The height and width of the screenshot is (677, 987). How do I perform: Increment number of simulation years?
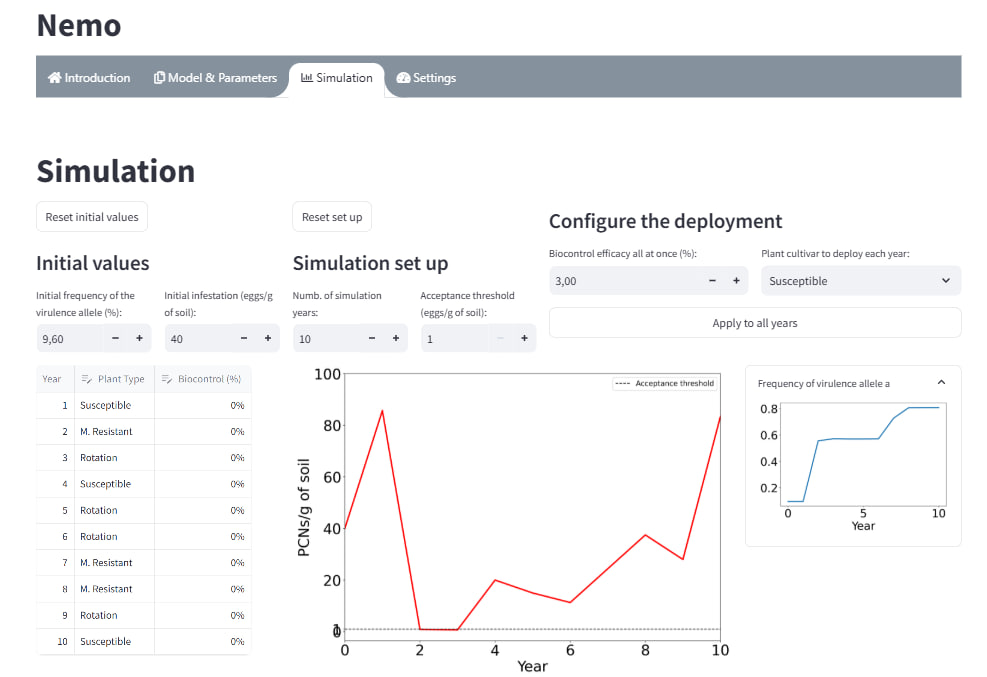[x=396, y=339]
